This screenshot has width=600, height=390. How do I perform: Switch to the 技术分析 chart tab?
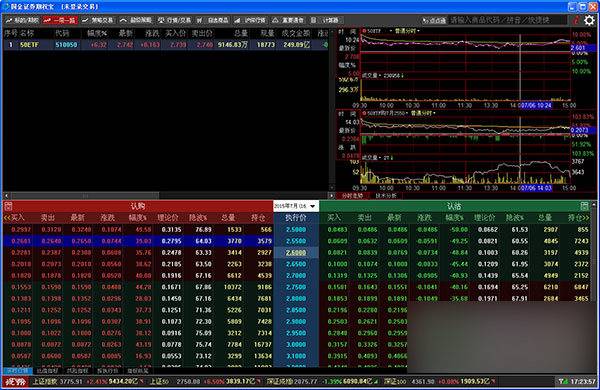[386, 196]
